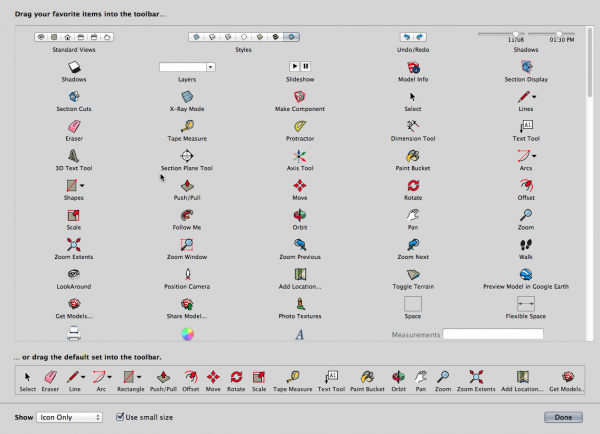Screen dimensions: 600x434
Task: Click the play button in Slideshow control
Action: tap(294, 67)
